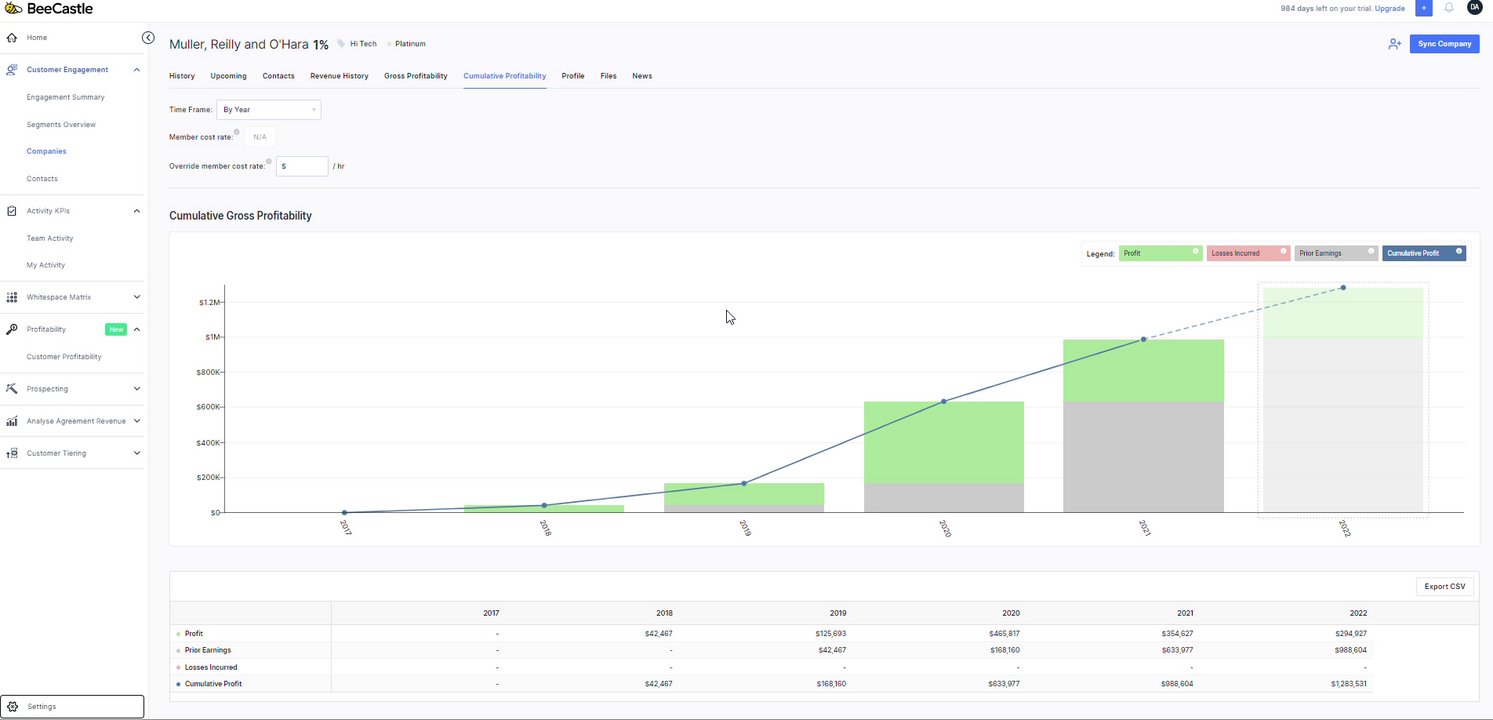Click the notifications bell icon
Image resolution: width=1493 pixels, height=720 pixels.
coord(1449,8)
